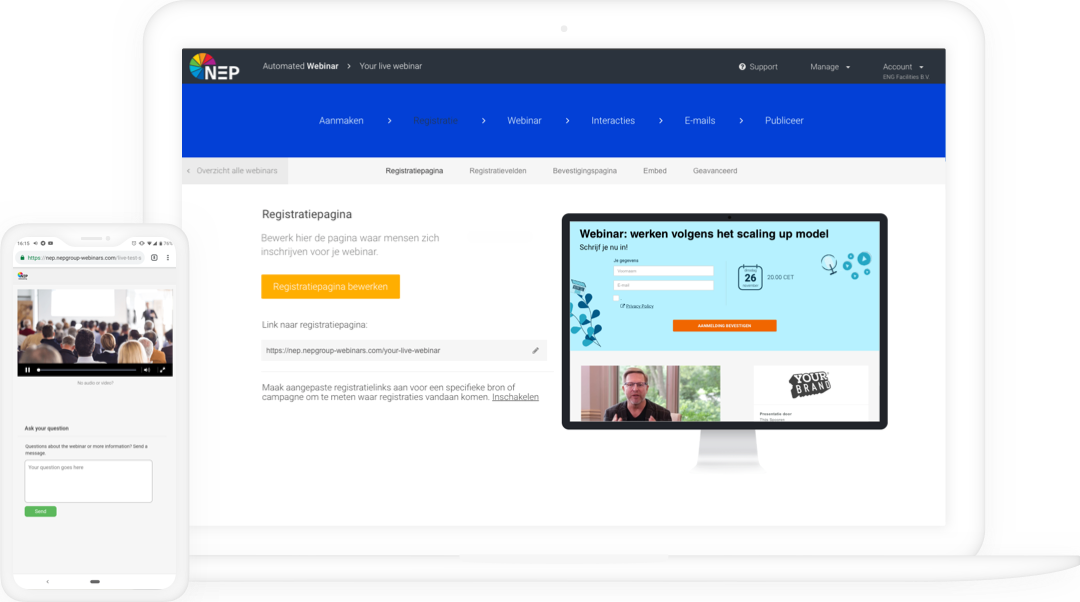The height and width of the screenshot is (602, 1080).
Task: Tap the phone back navigation arrow
Action: coord(48,582)
